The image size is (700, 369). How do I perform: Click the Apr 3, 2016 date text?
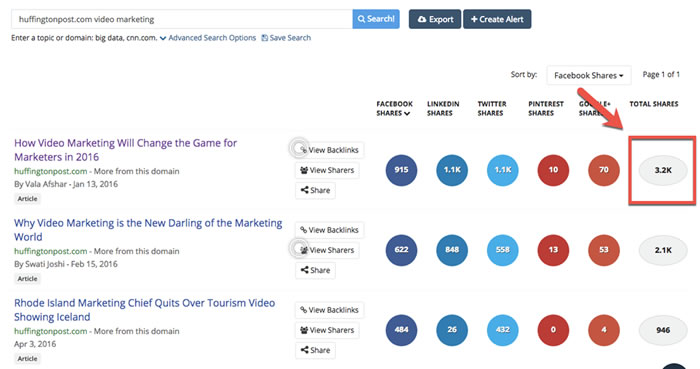coord(35,344)
